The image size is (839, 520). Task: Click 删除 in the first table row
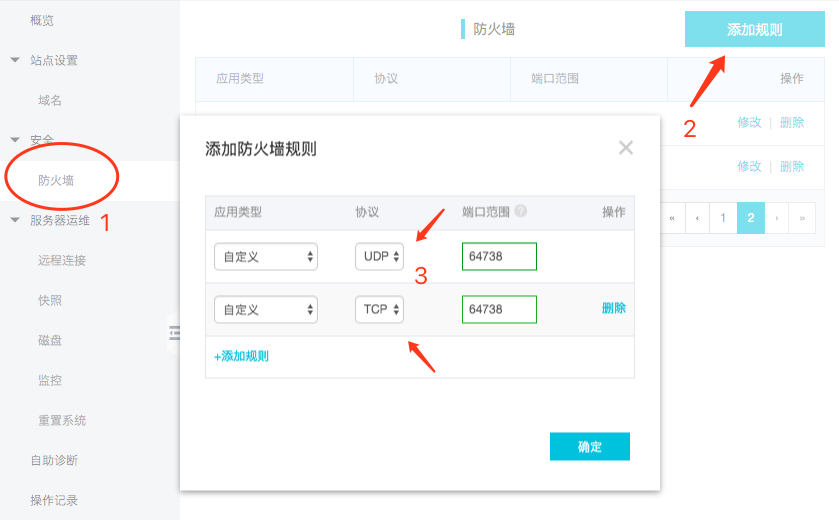click(x=792, y=123)
